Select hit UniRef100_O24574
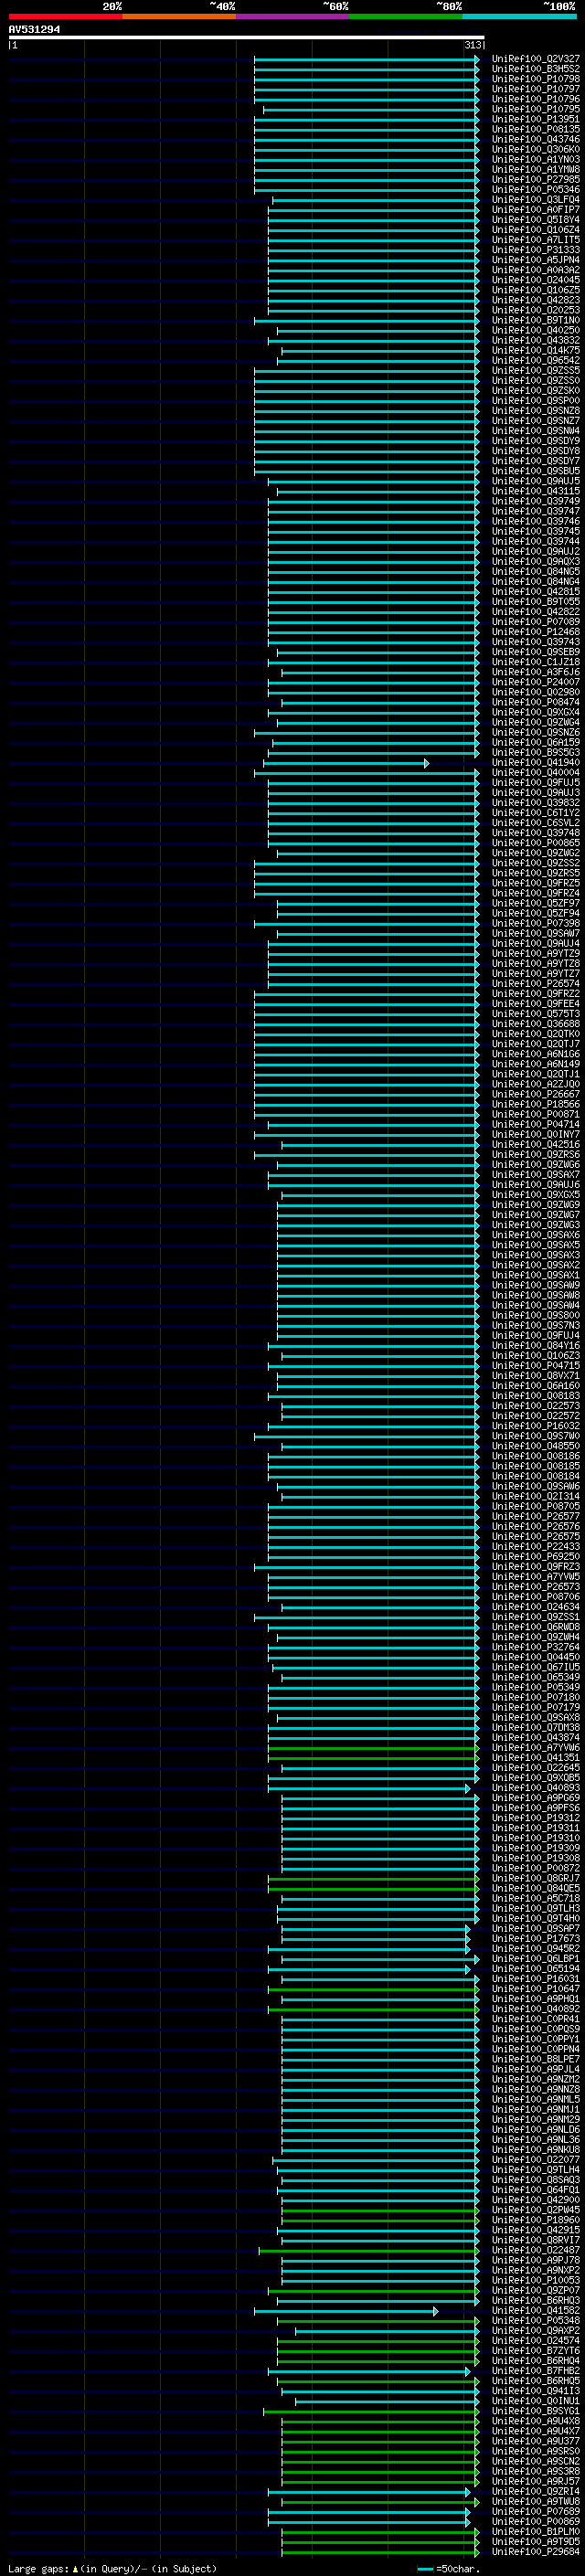This screenshot has height=2576, width=585. (x=536, y=2340)
